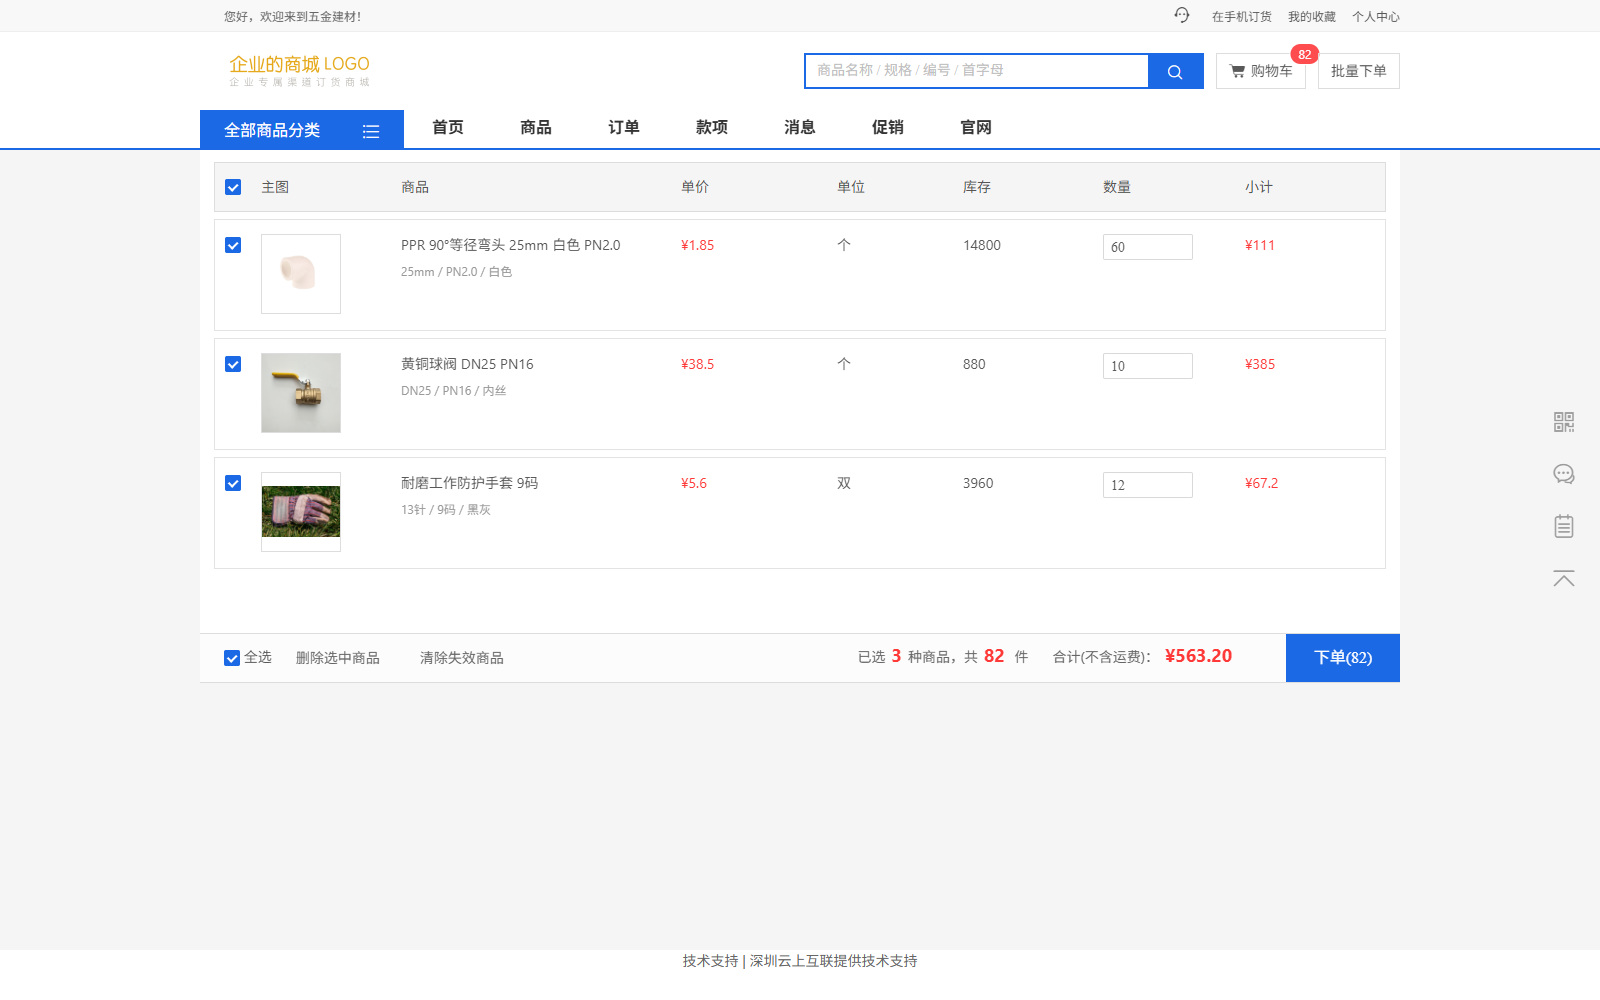1600x1000 pixels.
Task: Open product name 耐磨工作防护手套 9码
Action: [x=469, y=483]
